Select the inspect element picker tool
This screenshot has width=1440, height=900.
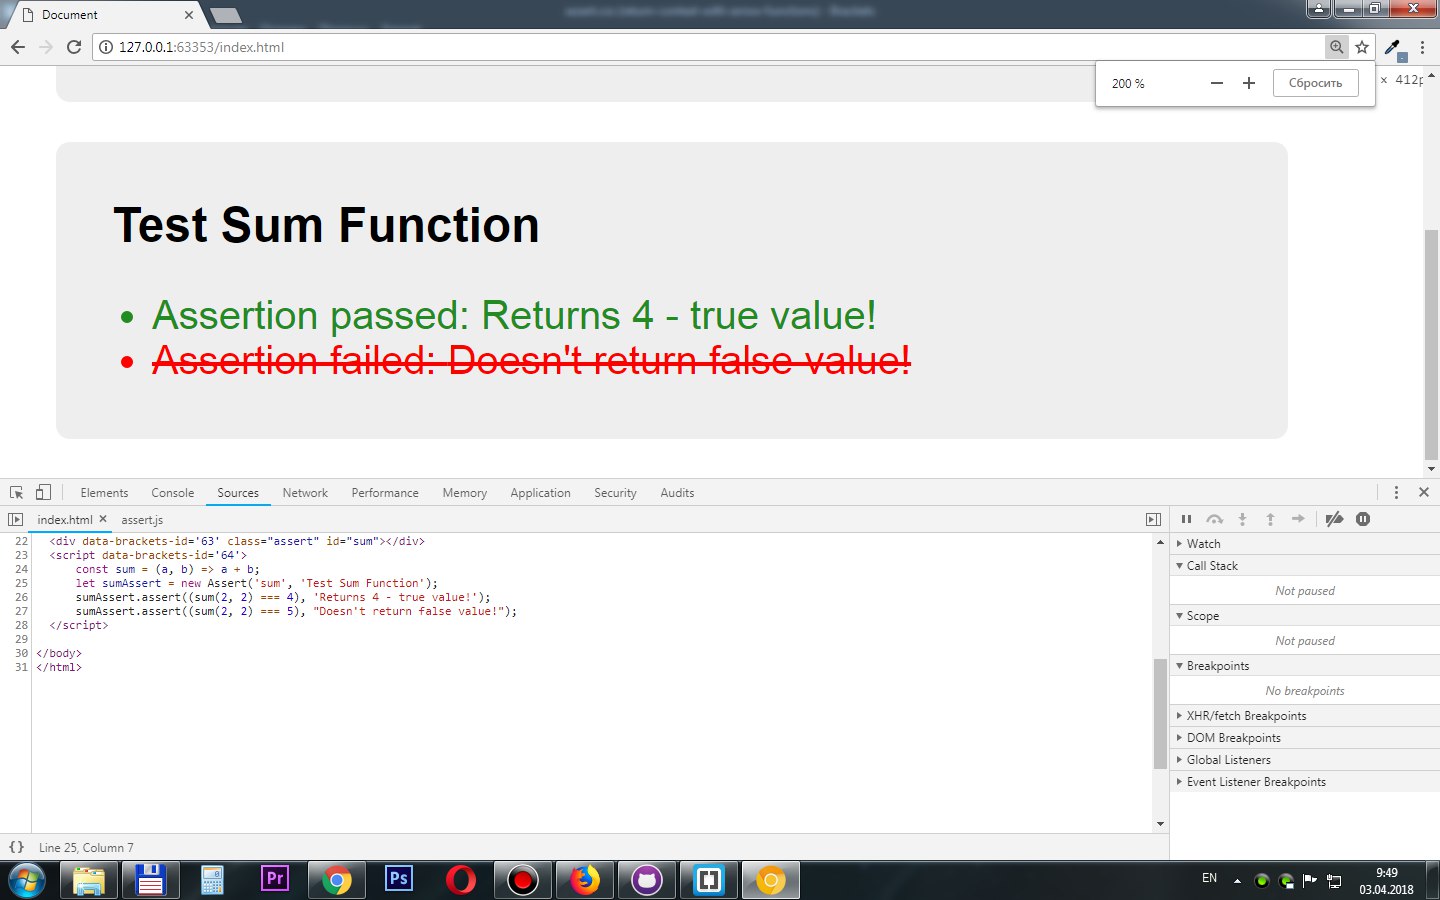coord(16,492)
